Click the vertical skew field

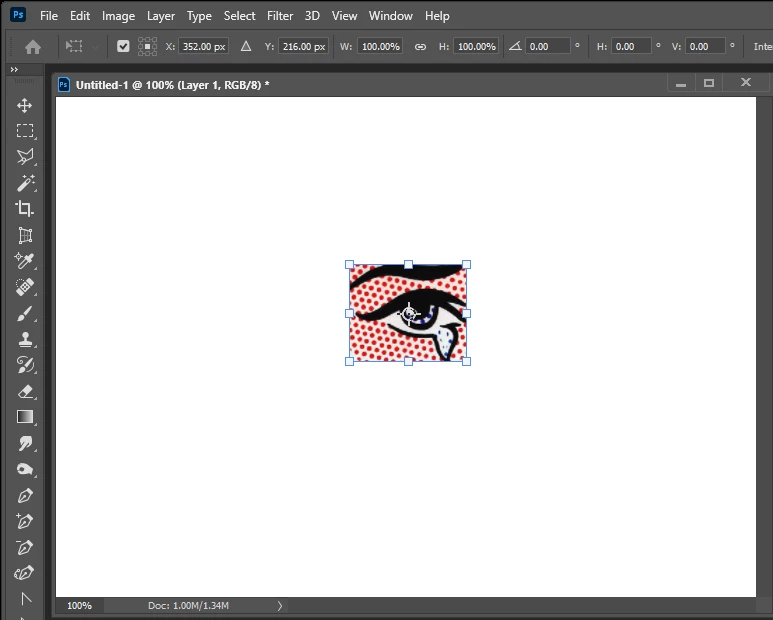[705, 46]
